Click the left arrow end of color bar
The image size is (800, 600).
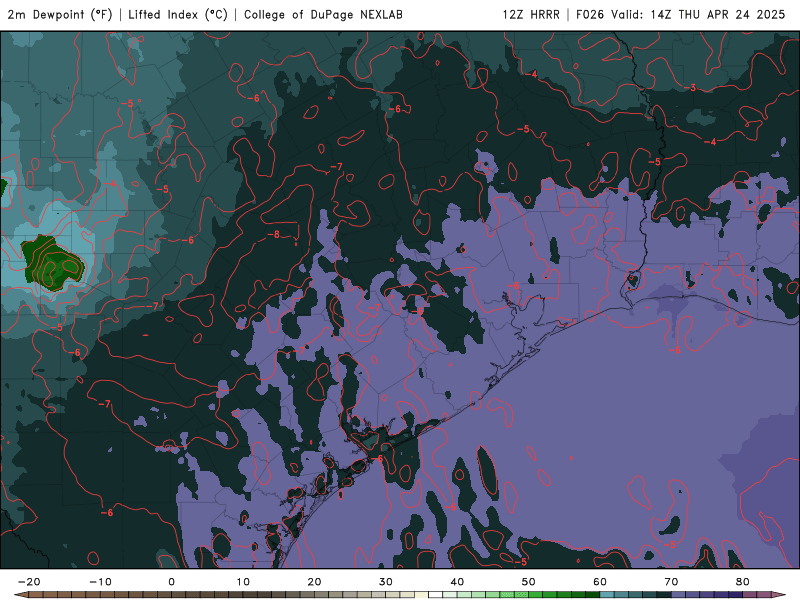(x=20, y=595)
